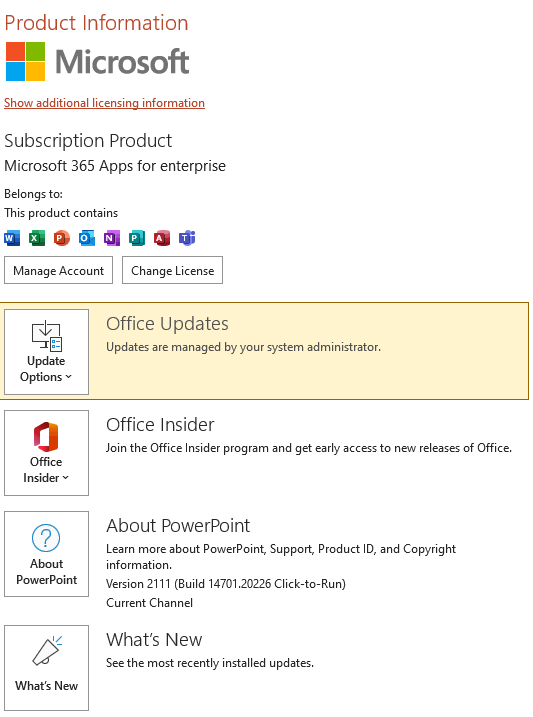Click the Change License button
The image size is (533, 717).
[x=172, y=270]
